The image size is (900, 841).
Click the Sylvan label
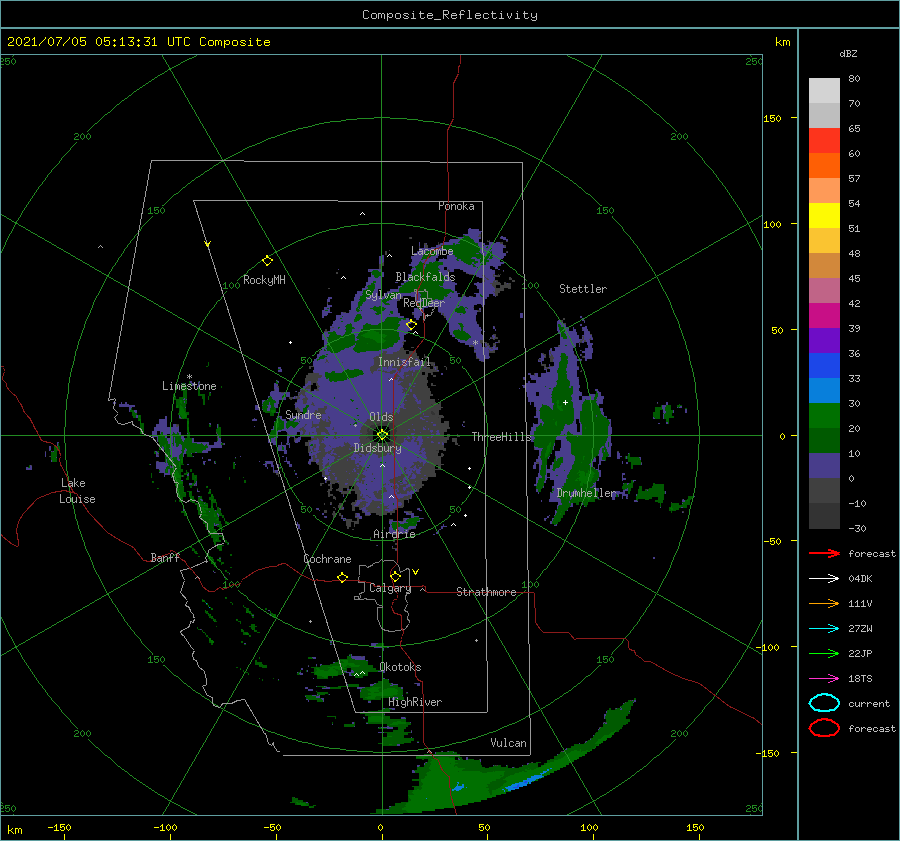tap(383, 295)
